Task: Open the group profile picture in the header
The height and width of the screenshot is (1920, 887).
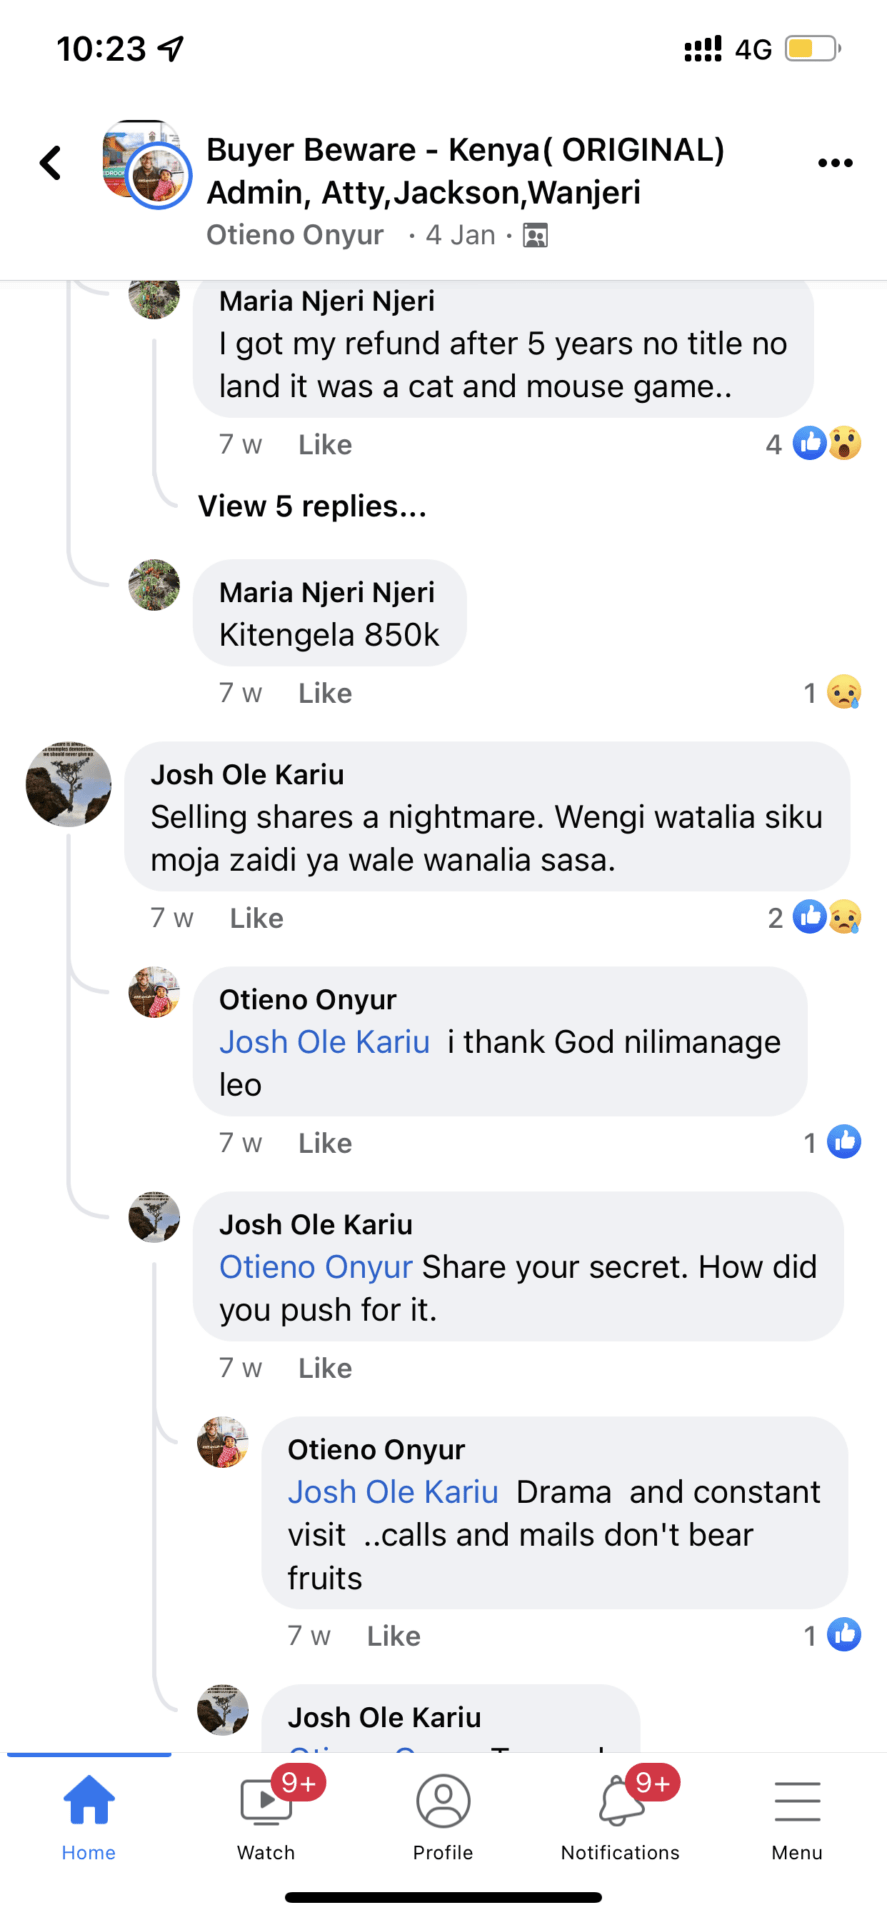Action: pyautogui.click(x=146, y=164)
